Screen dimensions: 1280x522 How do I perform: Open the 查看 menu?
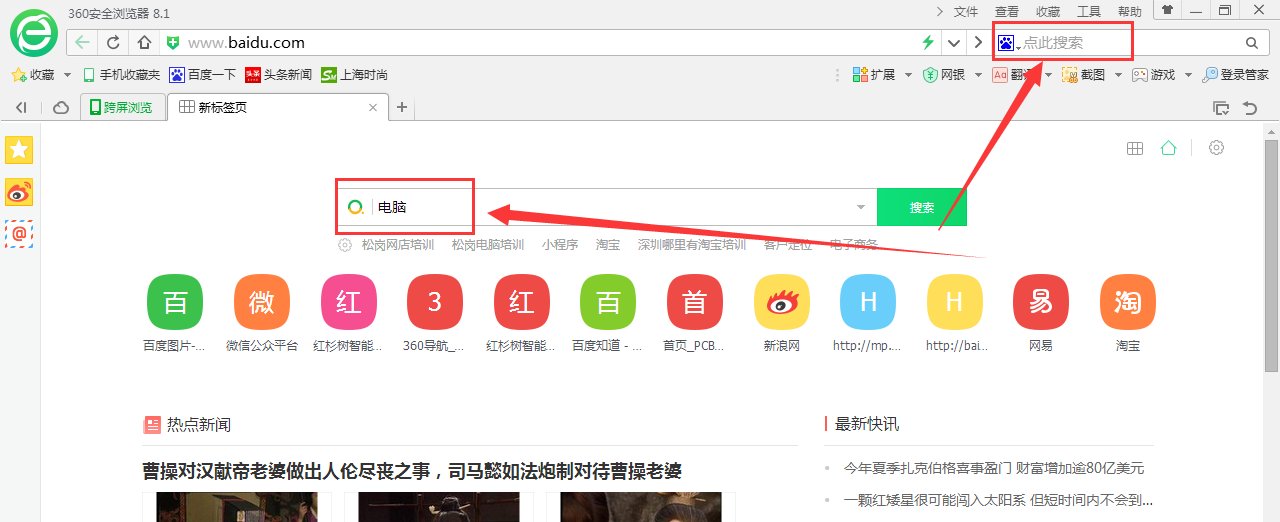(1007, 12)
